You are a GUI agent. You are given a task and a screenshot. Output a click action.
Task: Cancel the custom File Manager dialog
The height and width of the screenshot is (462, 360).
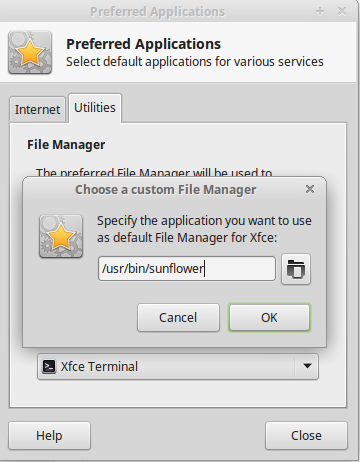tap(178, 317)
